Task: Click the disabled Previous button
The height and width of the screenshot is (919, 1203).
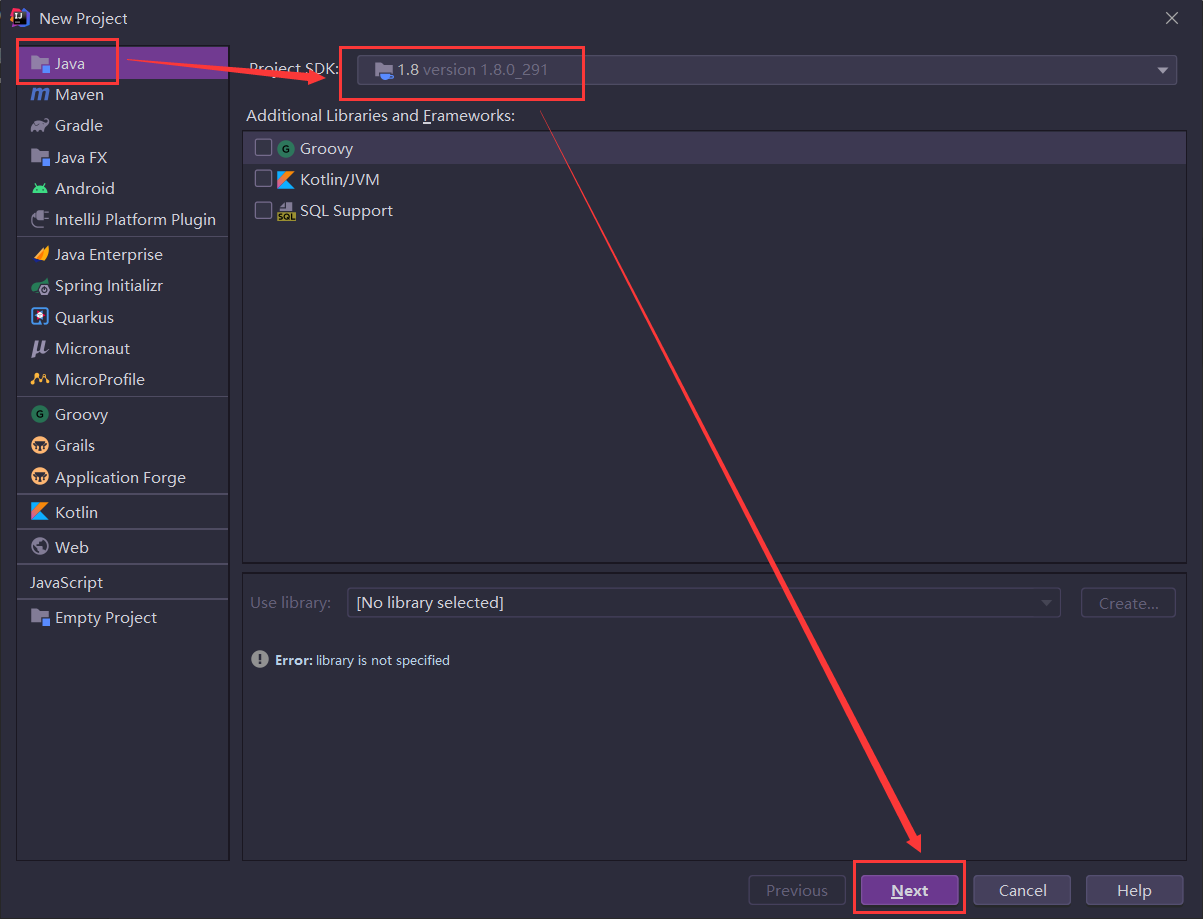Action: point(797,890)
